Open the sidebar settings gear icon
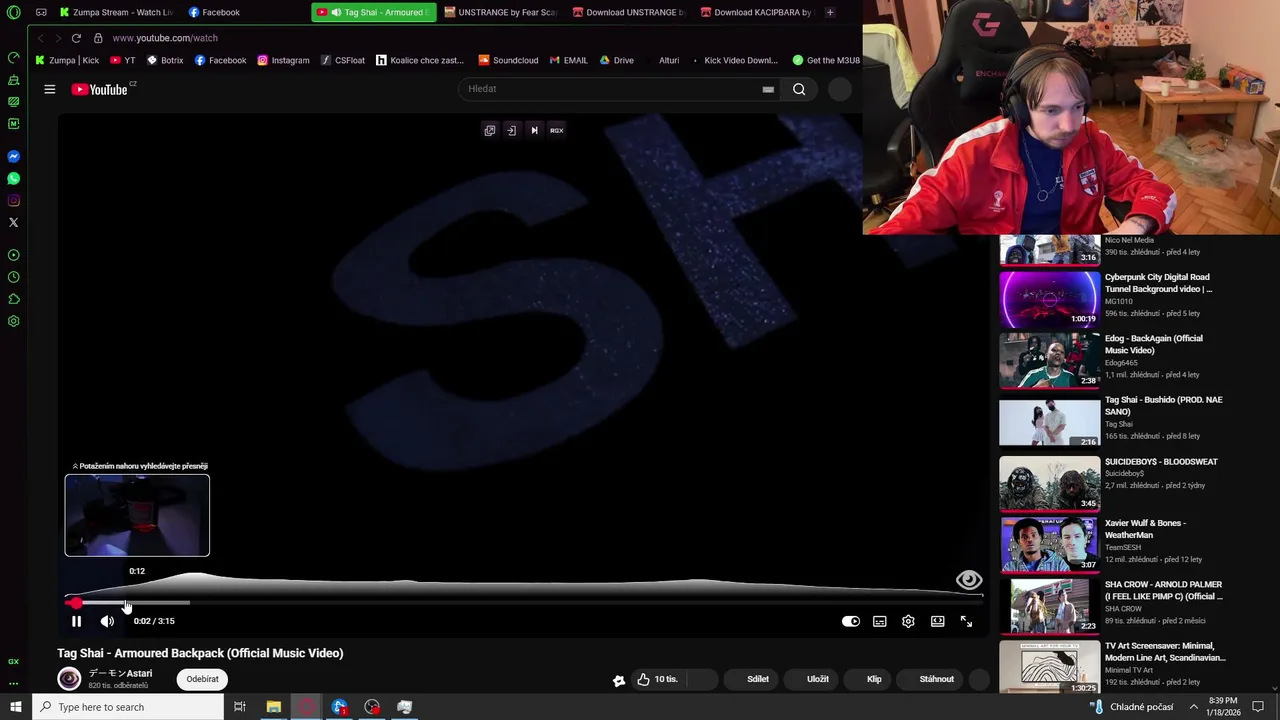 pyautogui.click(x=13, y=321)
